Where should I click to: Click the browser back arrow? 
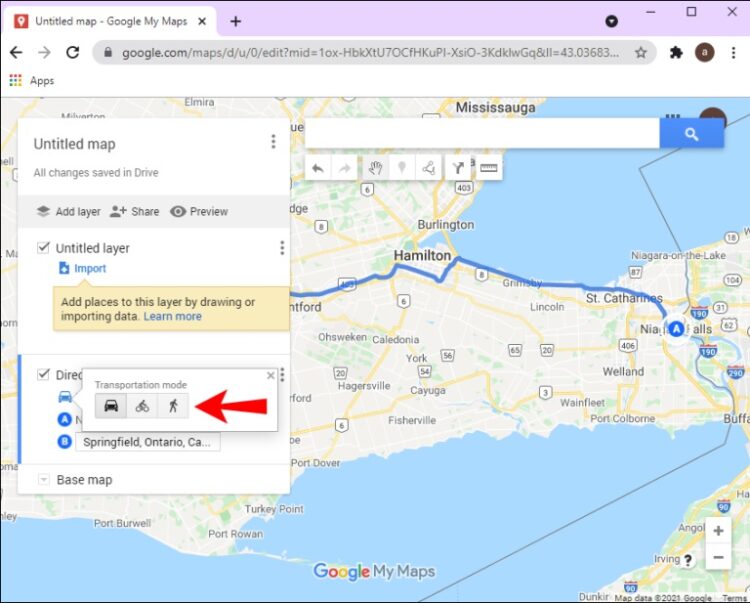coord(16,52)
